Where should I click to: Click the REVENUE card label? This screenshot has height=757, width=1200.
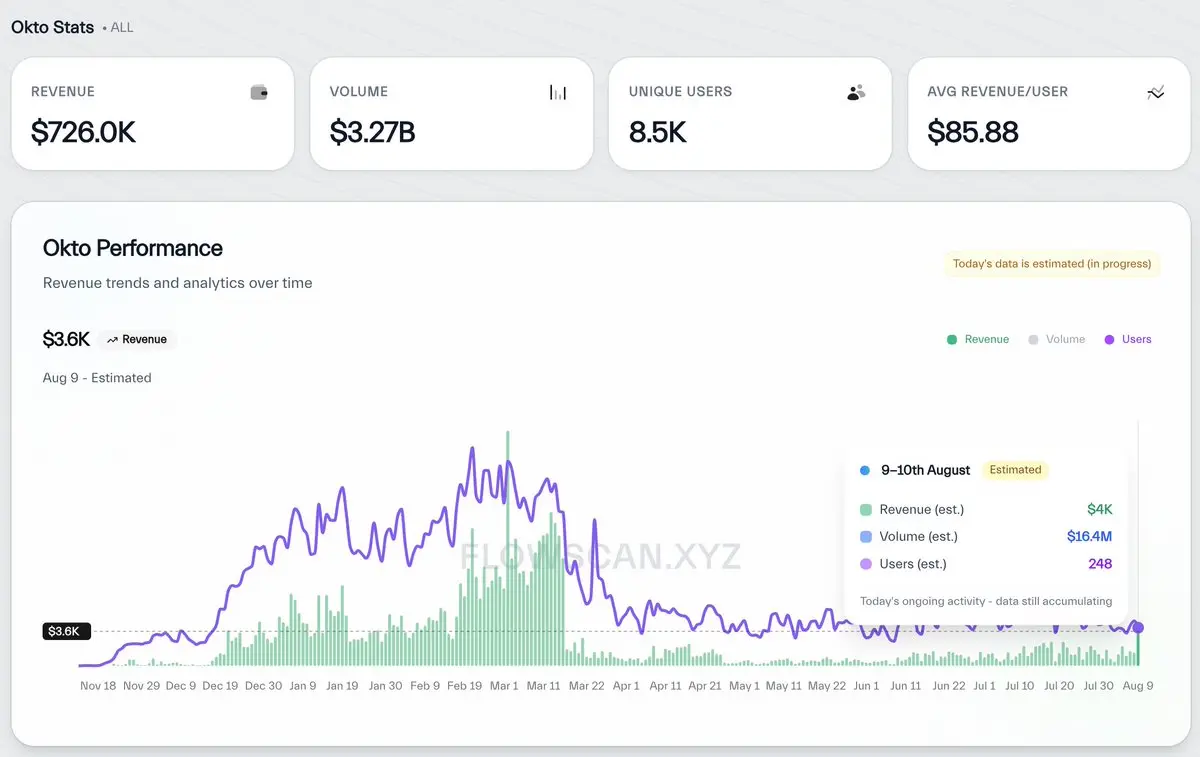click(x=63, y=92)
